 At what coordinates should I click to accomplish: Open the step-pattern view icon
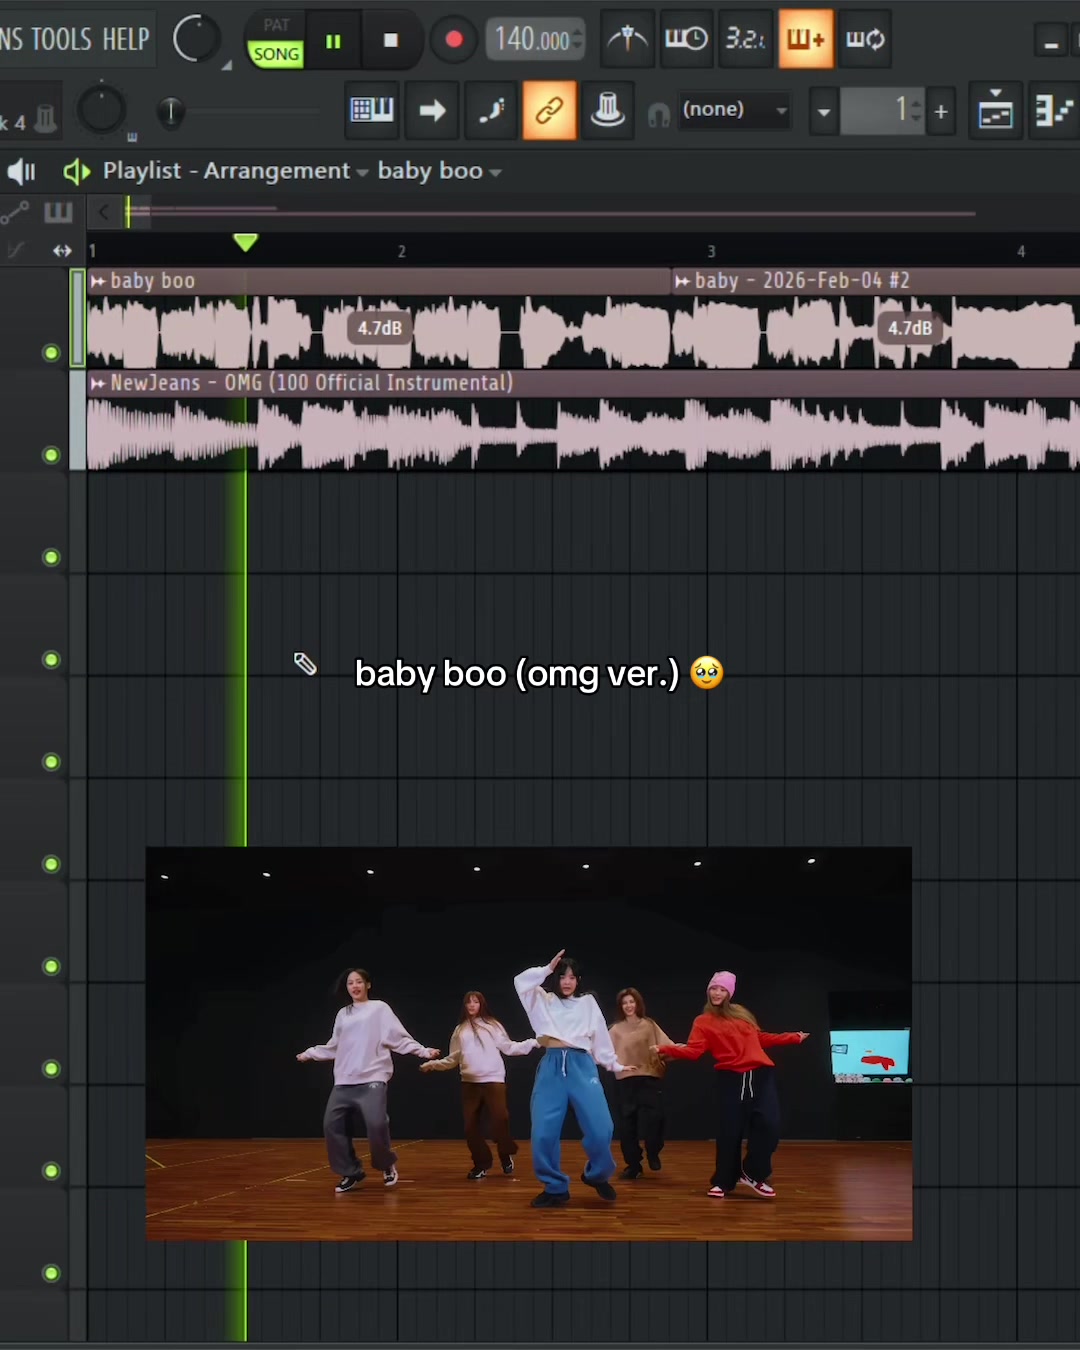[x=1055, y=110]
